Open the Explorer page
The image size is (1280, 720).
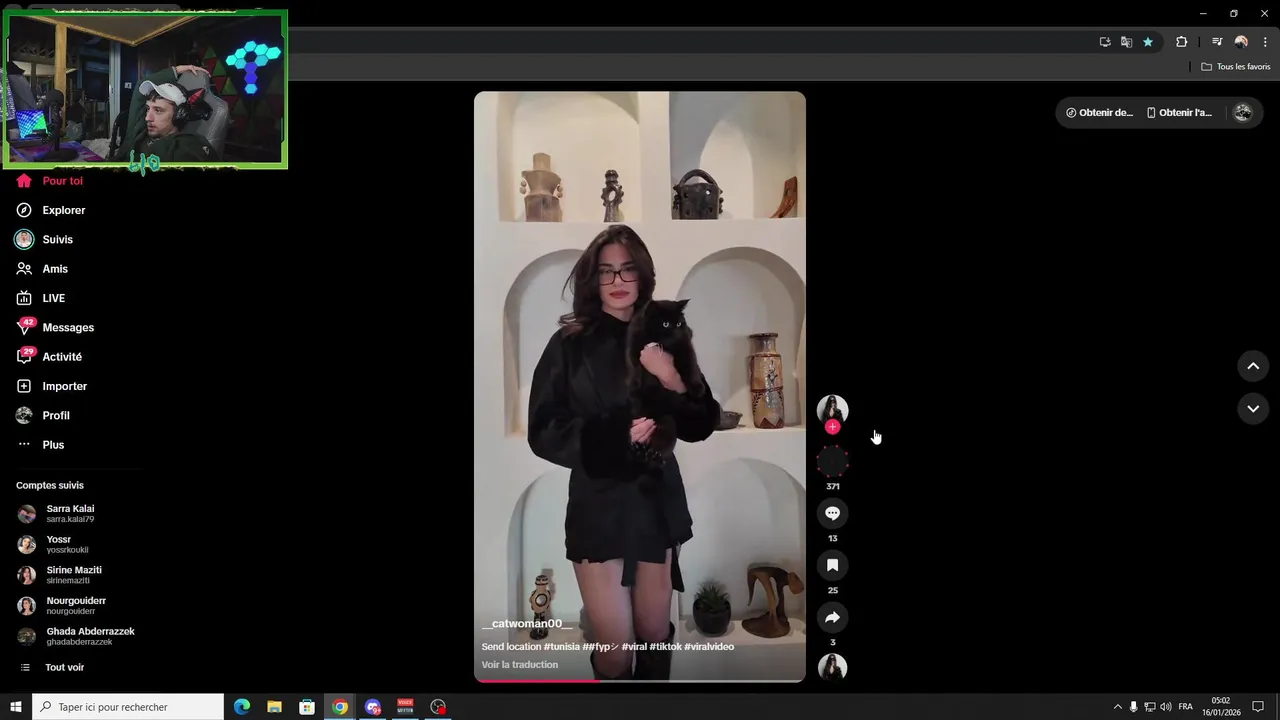pos(63,210)
